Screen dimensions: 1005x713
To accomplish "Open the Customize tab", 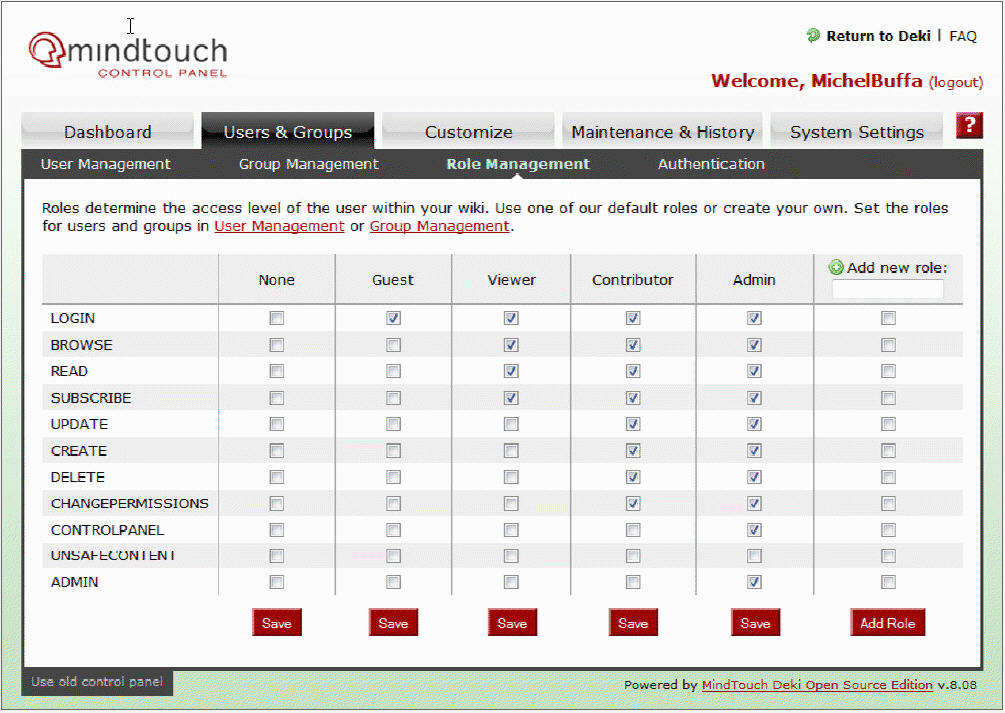I will coord(468,132).
